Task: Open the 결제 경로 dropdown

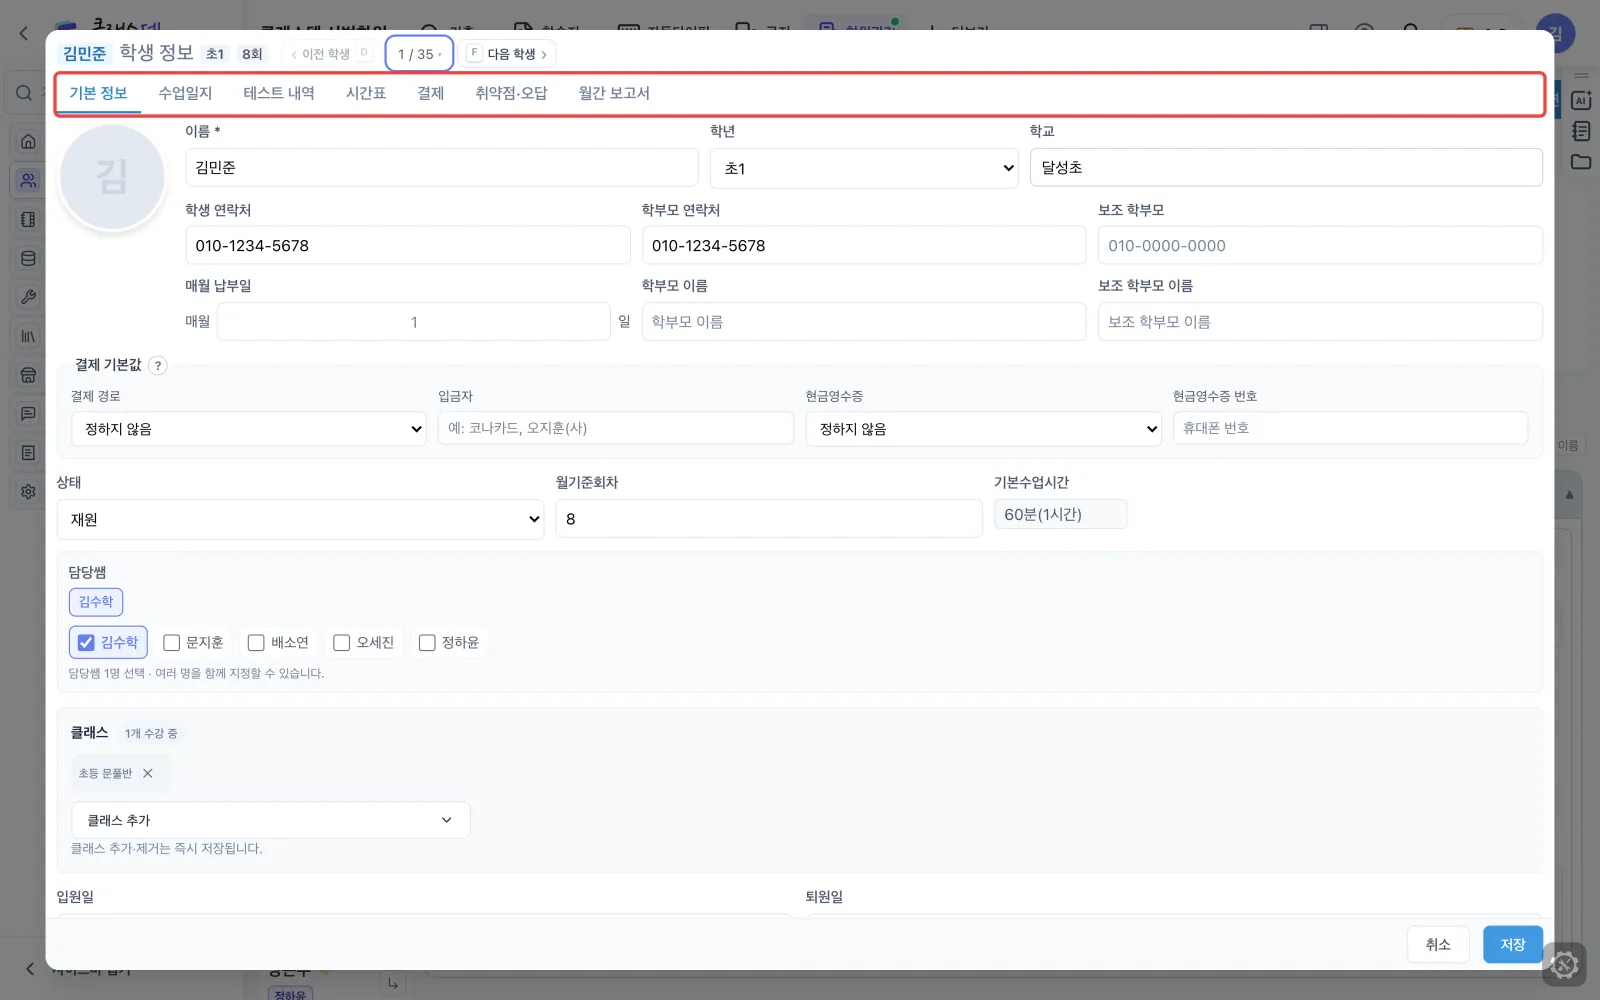Action: (248, 429)
